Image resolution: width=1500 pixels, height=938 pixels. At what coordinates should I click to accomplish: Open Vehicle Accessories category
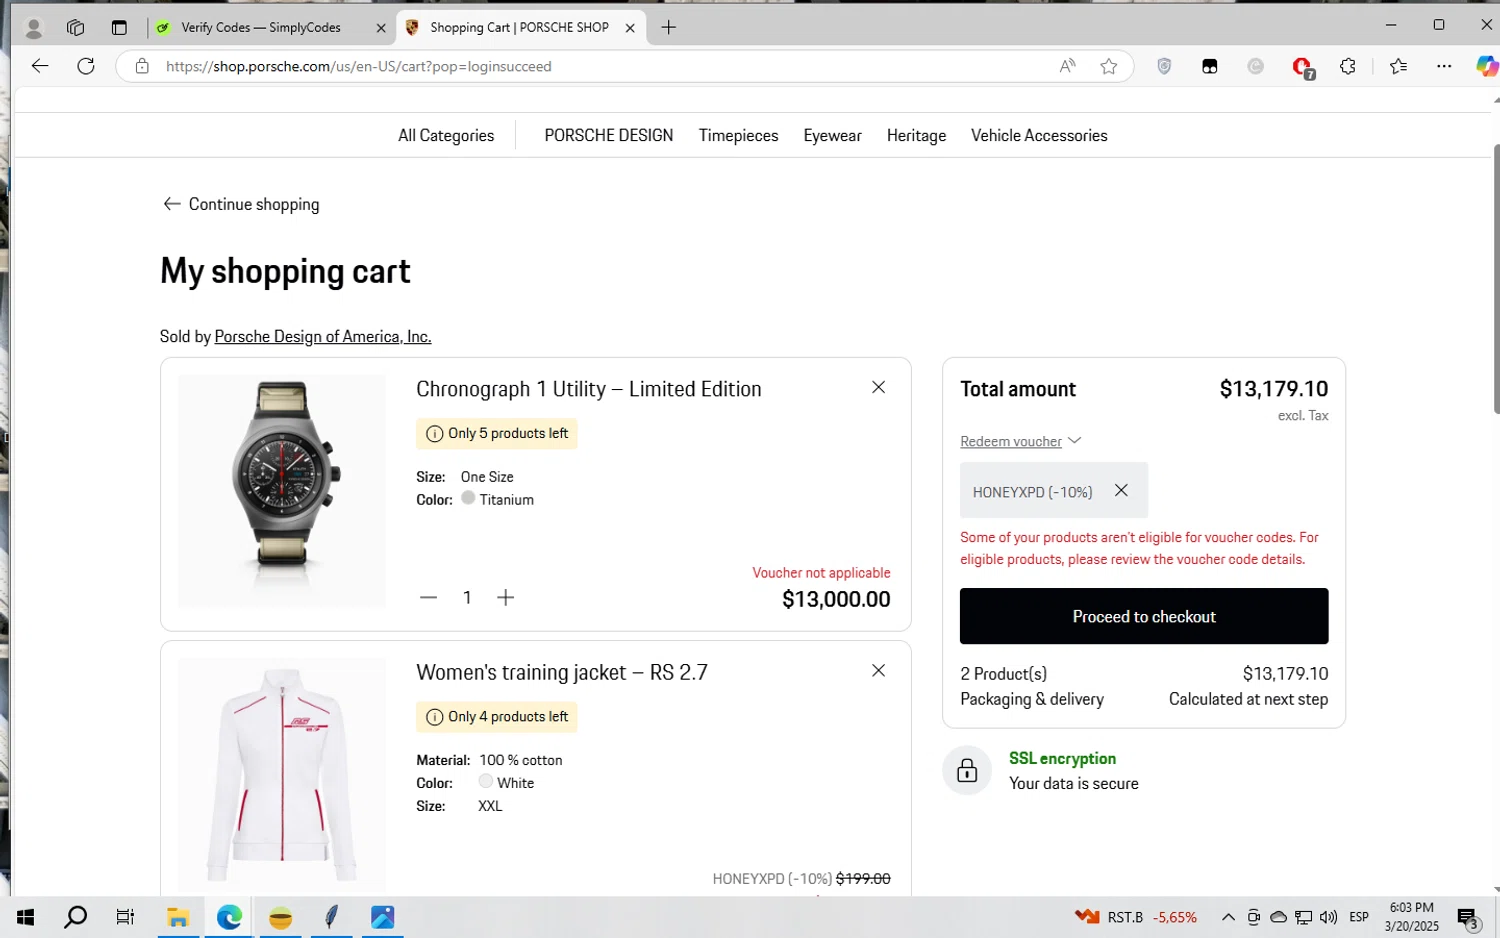tap(1039, 135)
